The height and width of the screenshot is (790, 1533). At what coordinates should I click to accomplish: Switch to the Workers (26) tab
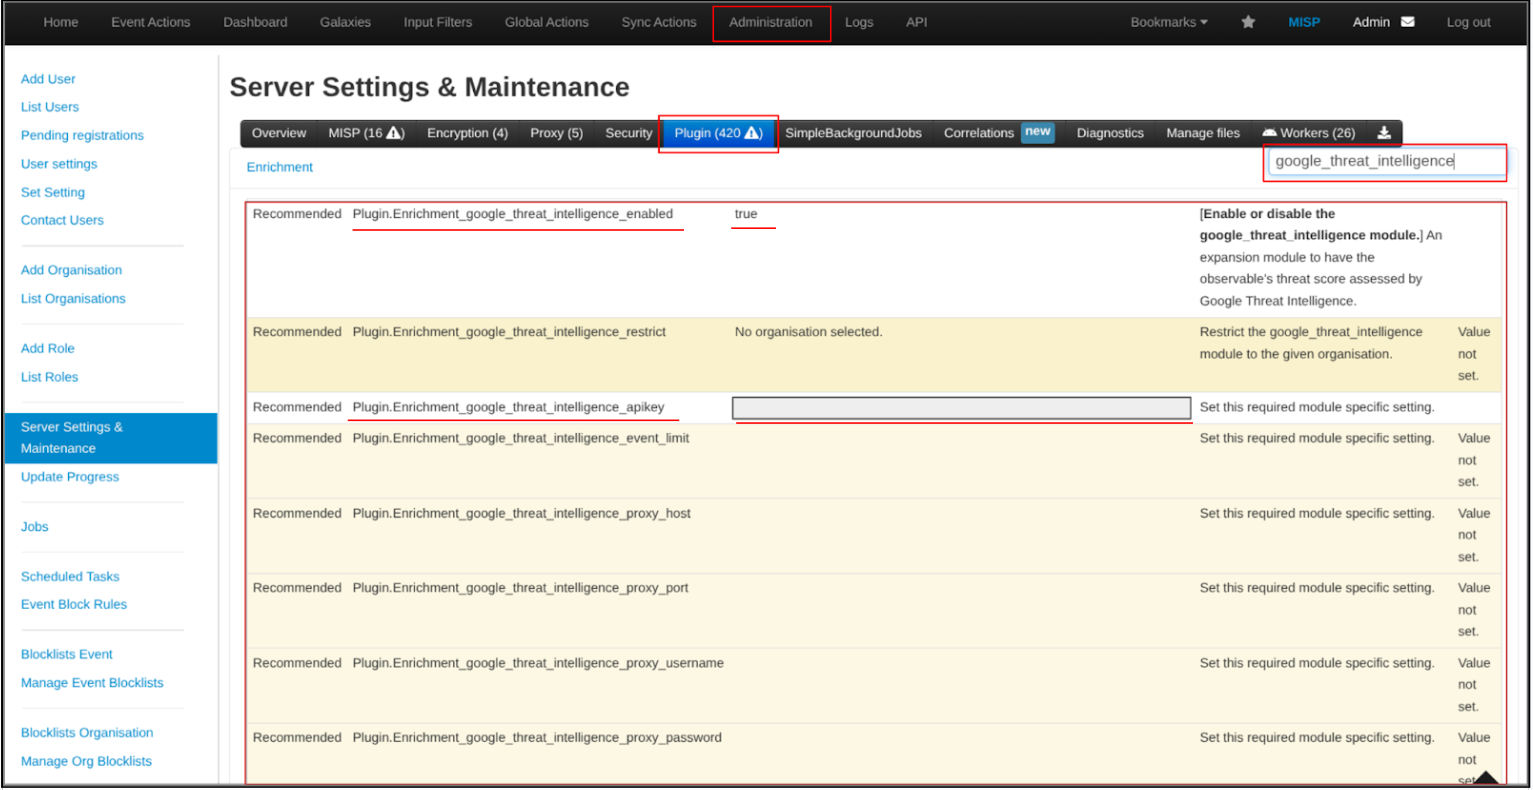pyautogui.click(x=1308, y=133)
